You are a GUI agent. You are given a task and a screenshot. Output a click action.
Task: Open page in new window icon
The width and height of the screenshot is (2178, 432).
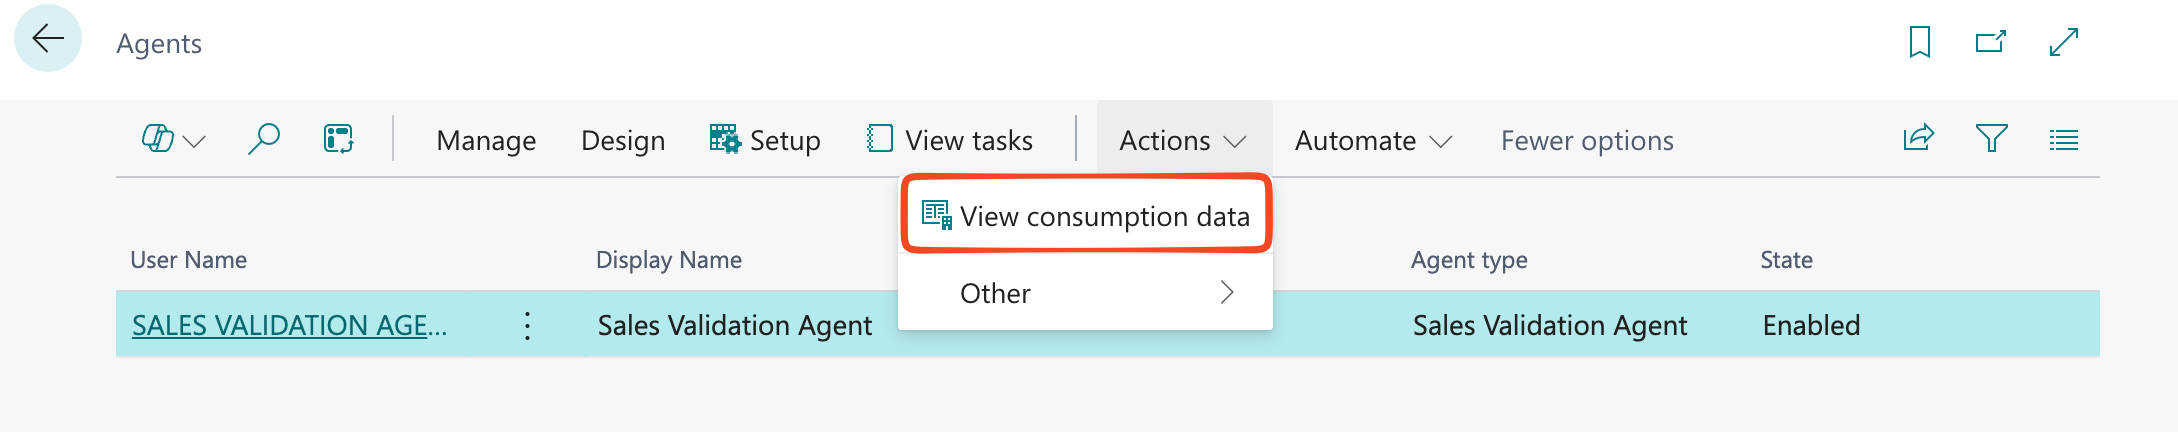[1990, 42]
